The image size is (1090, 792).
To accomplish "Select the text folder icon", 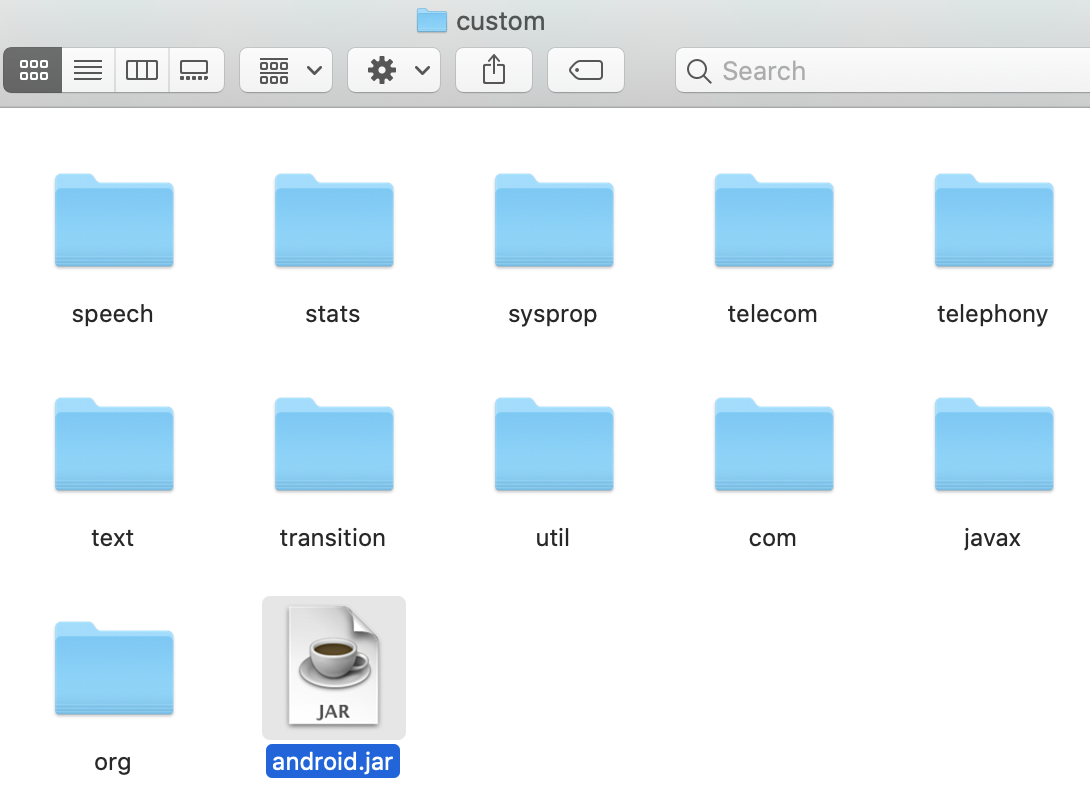I will 114,444.
